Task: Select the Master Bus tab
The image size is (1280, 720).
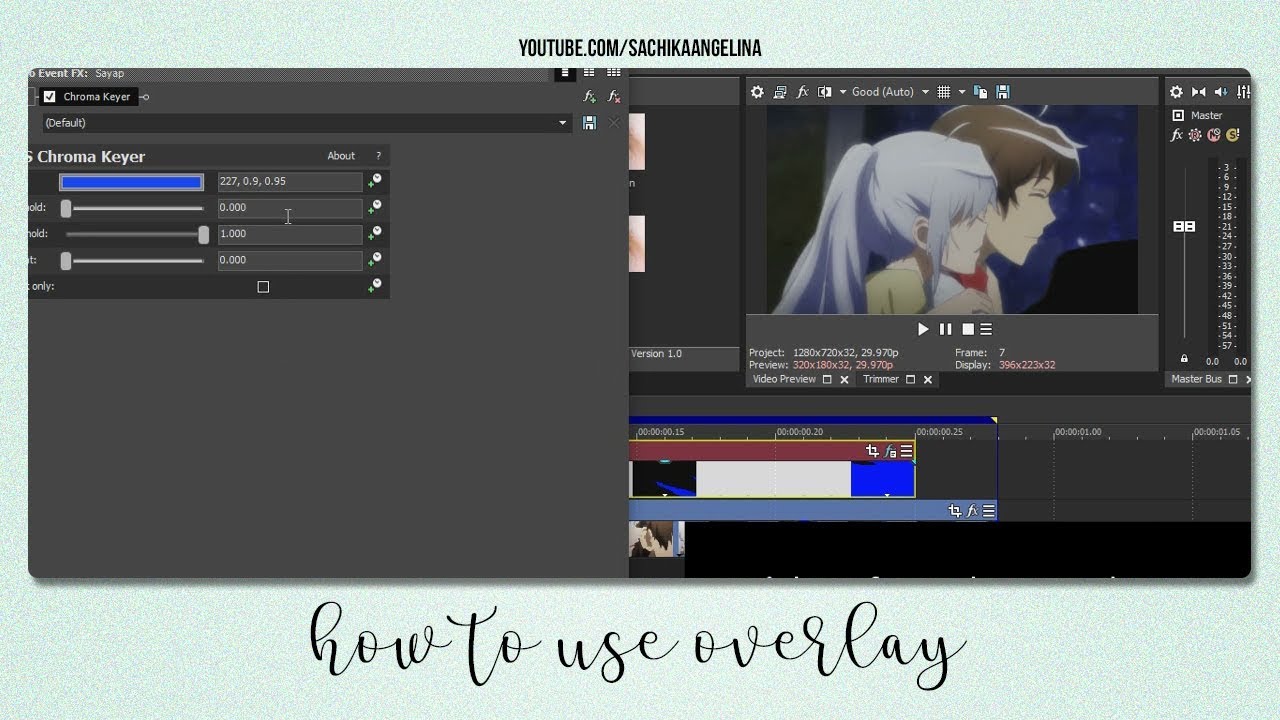Action: [1197, 380]
